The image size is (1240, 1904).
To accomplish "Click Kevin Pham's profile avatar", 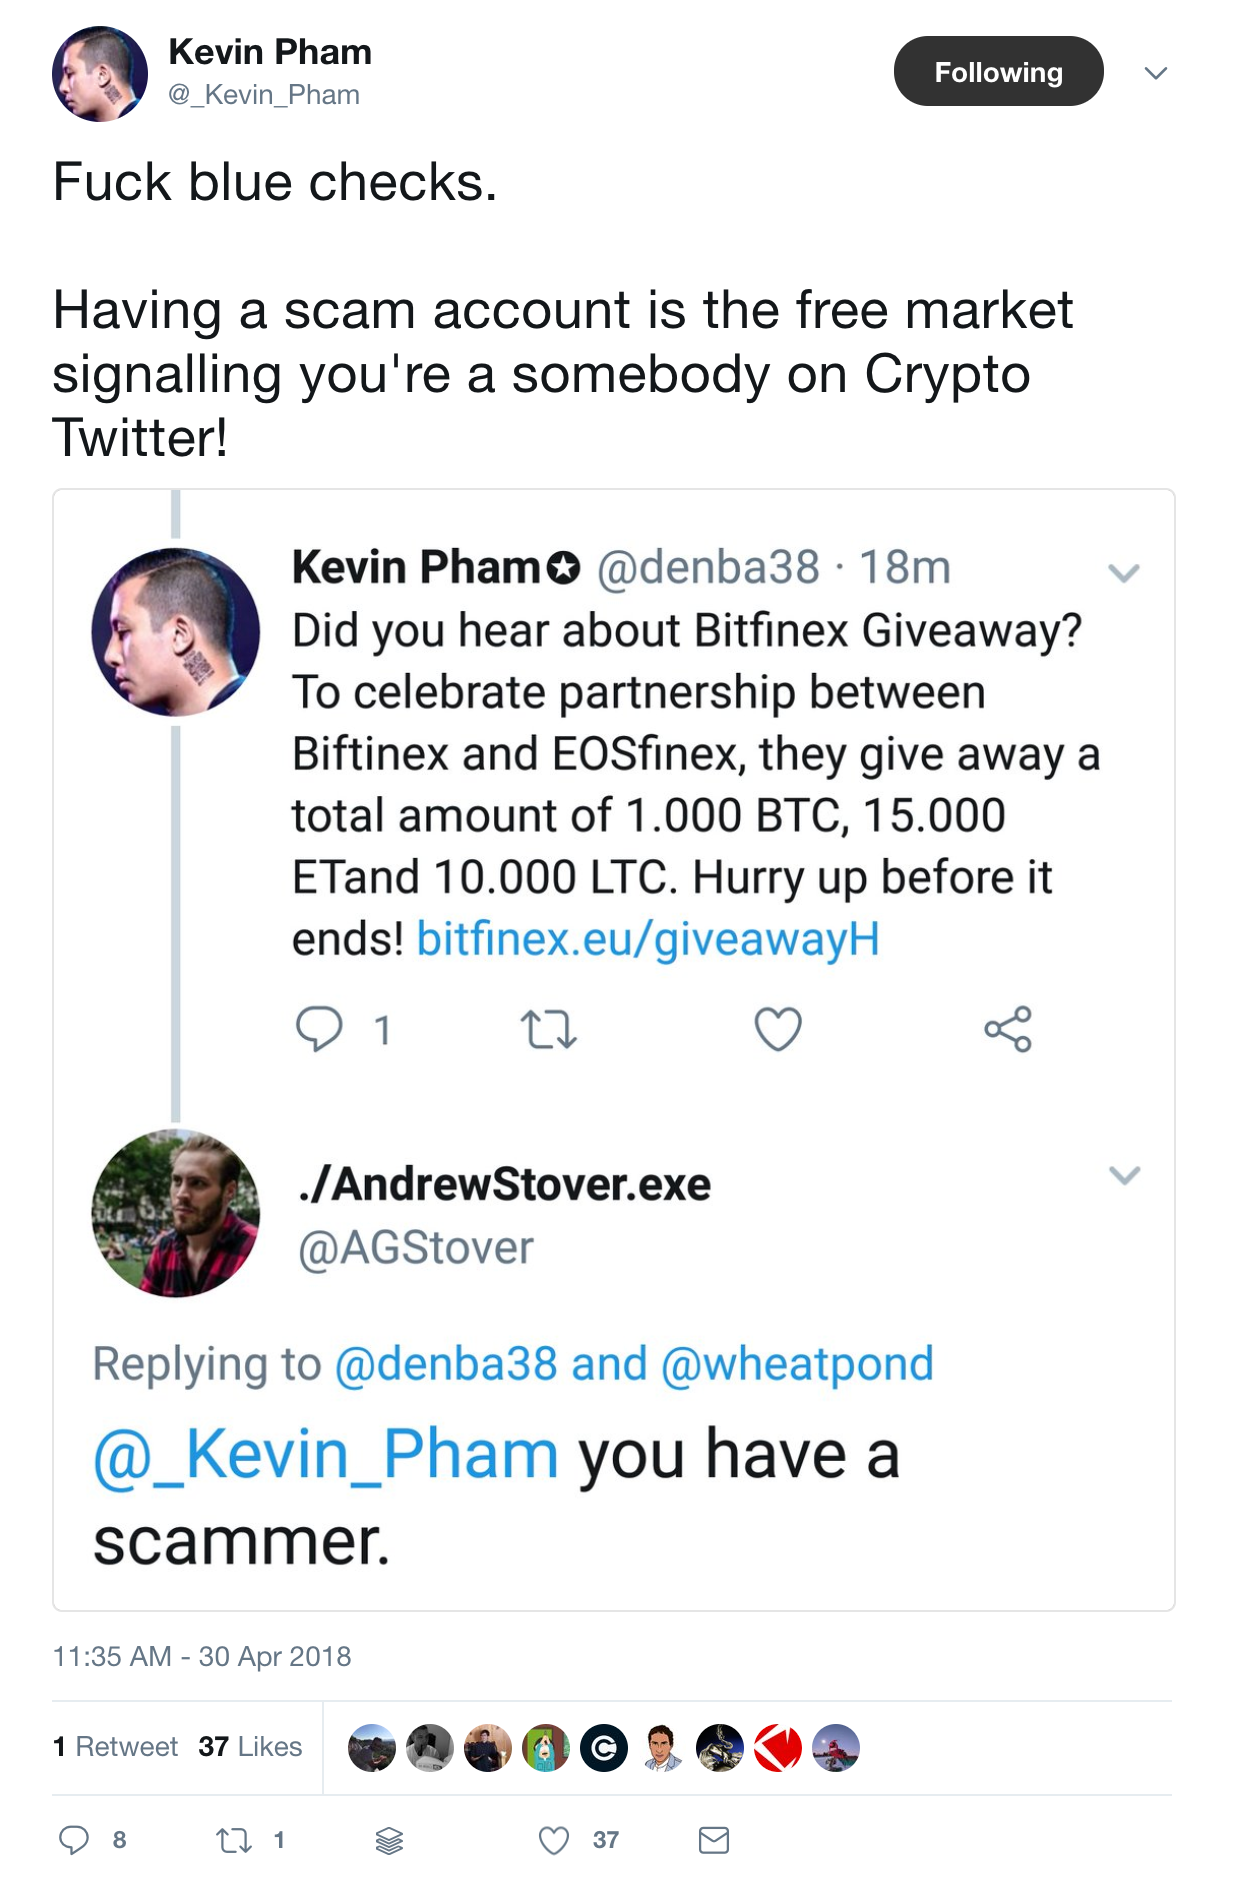I will [99, 72].
